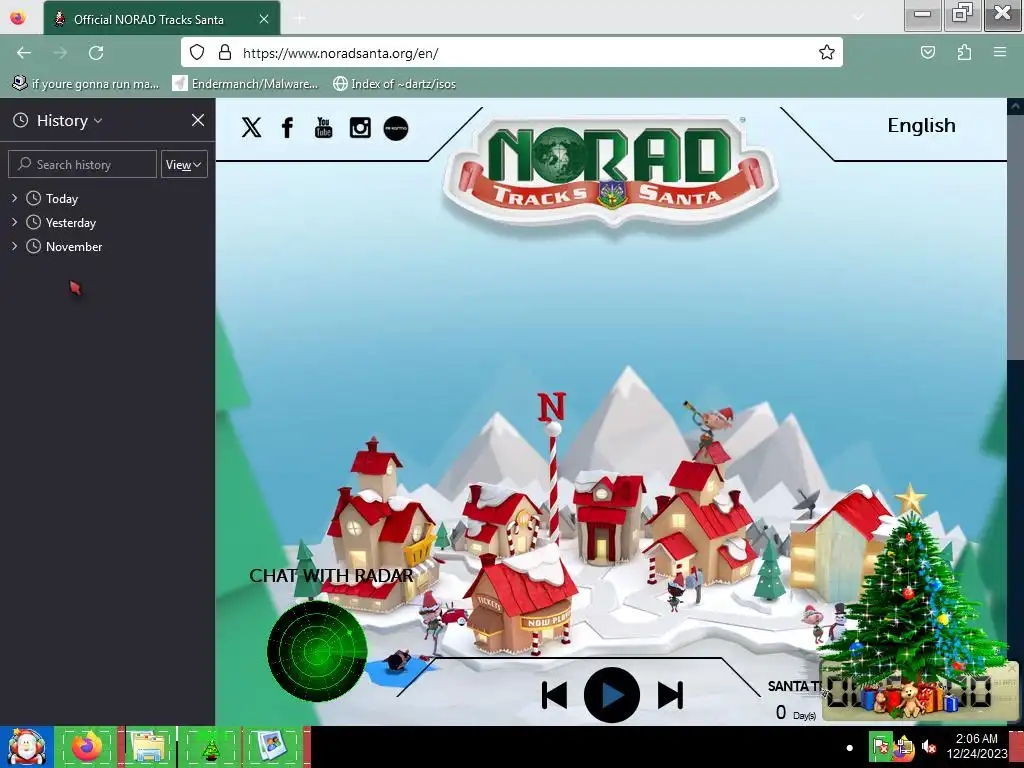Open the YouTube channel icon
The image size is (1024, 768).
click(323, 127)
